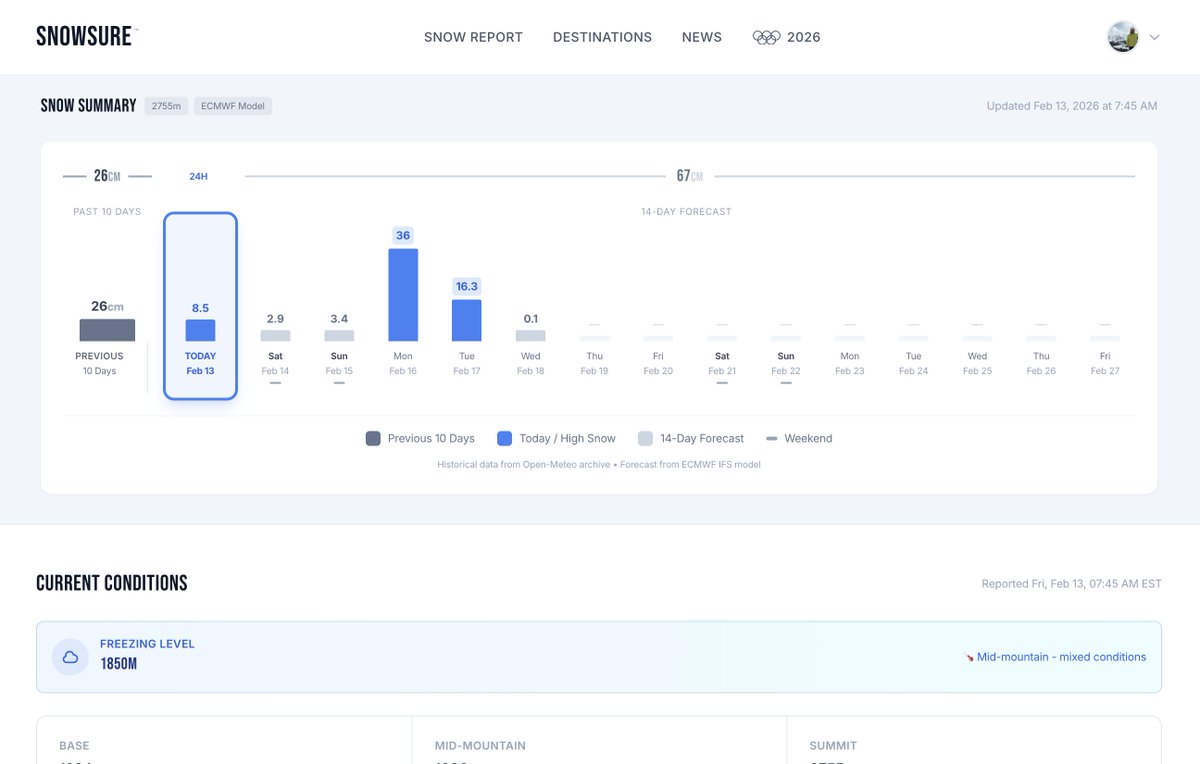Click the historical data source note
1200x764 pixels.
(599, 465)
